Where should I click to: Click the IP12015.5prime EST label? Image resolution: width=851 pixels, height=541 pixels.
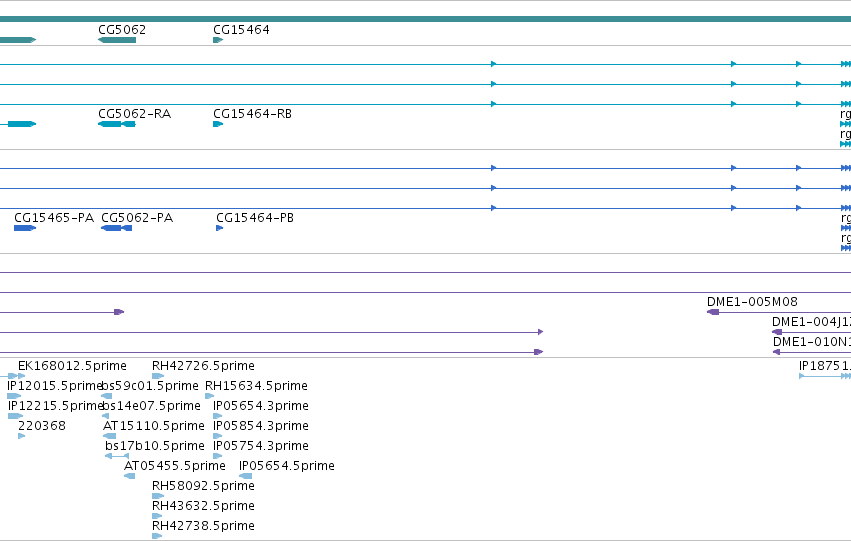click(x=54, y=386)
